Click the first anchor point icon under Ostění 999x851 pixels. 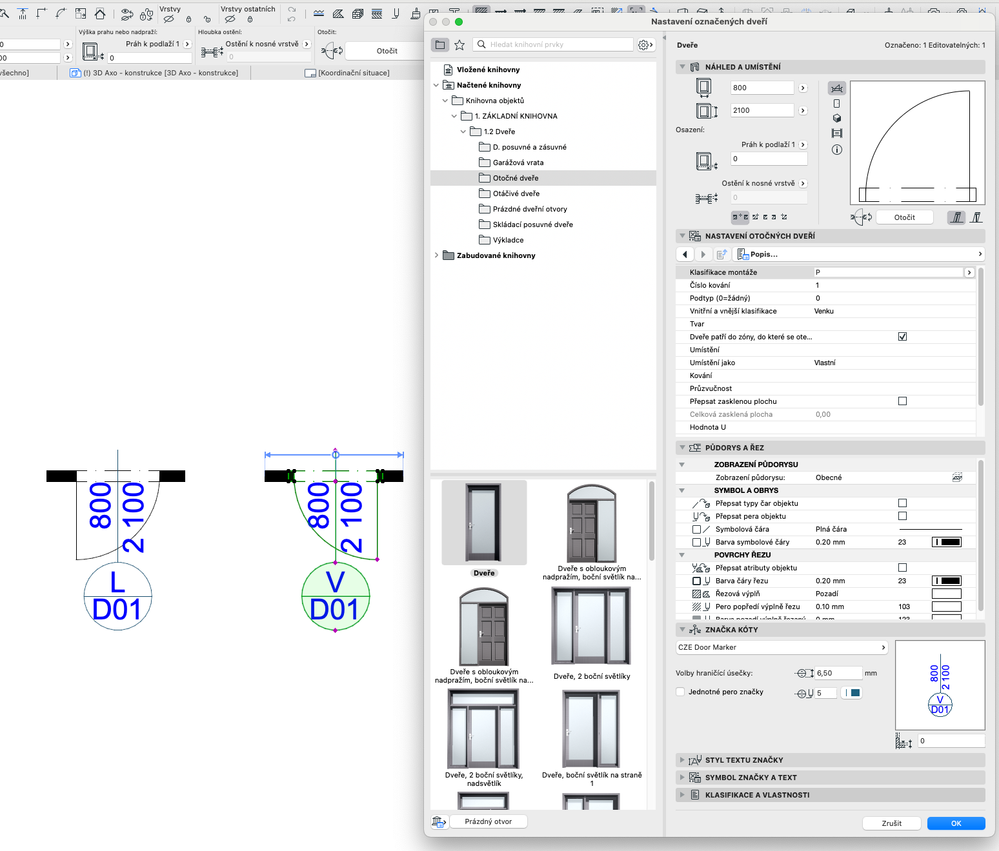point(740,217)
